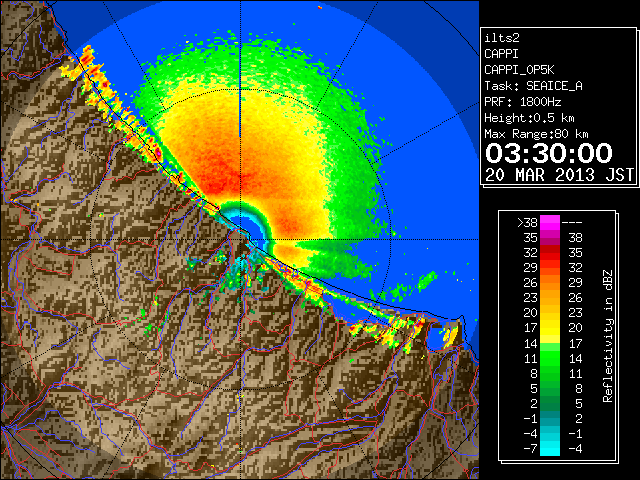The height and width of the screenshot is (480, 640).
Task: Click the 'PRF: 1800Hz' text
Action: [x=523, y=102]
